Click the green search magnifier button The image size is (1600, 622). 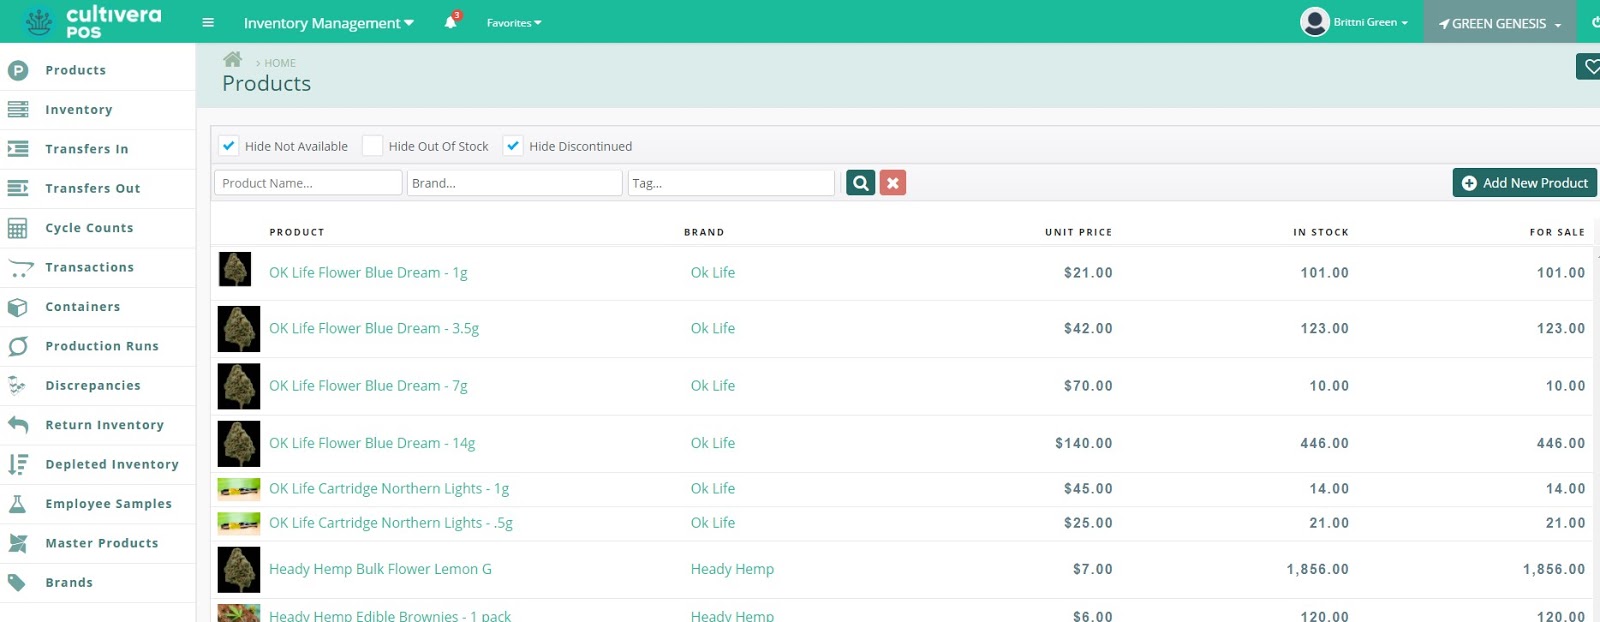(x=860, y=183)
